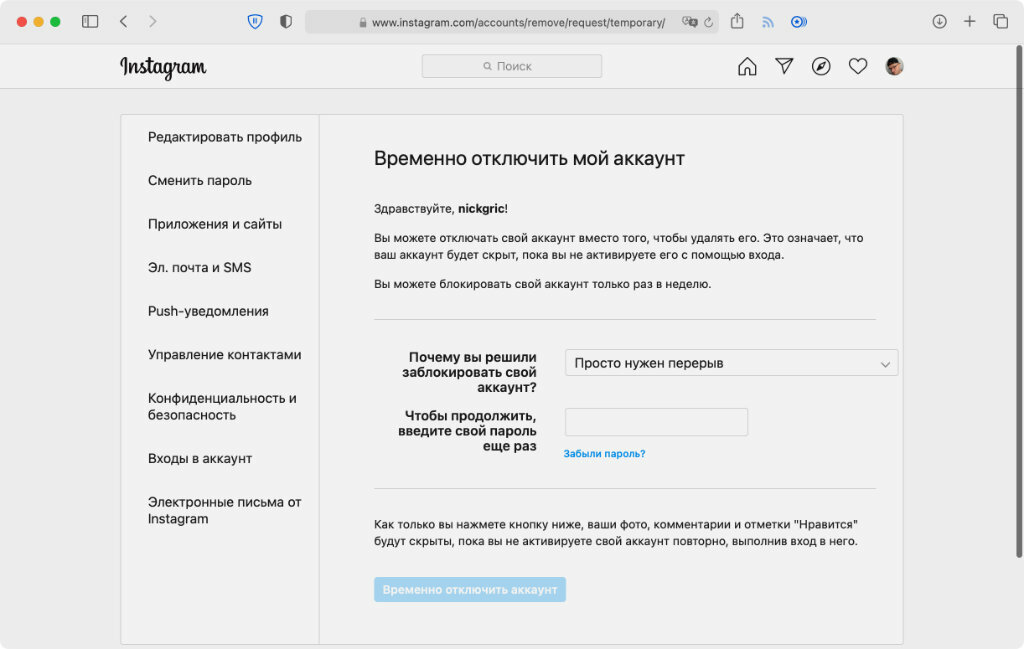1024x649 pixels.
Task: Open the activity heart icon
Action: point(857,66)
